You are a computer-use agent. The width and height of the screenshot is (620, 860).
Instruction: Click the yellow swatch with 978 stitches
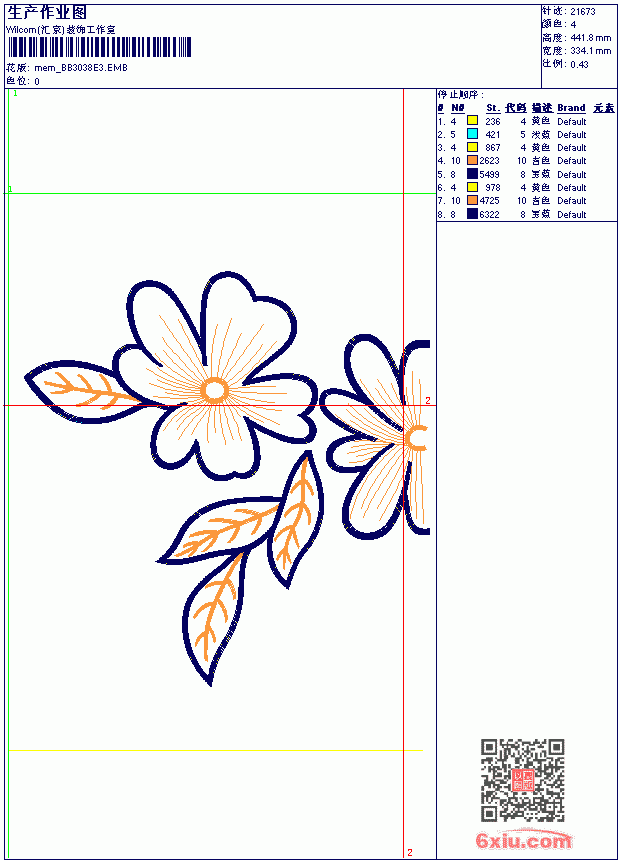tap(472, 187)
